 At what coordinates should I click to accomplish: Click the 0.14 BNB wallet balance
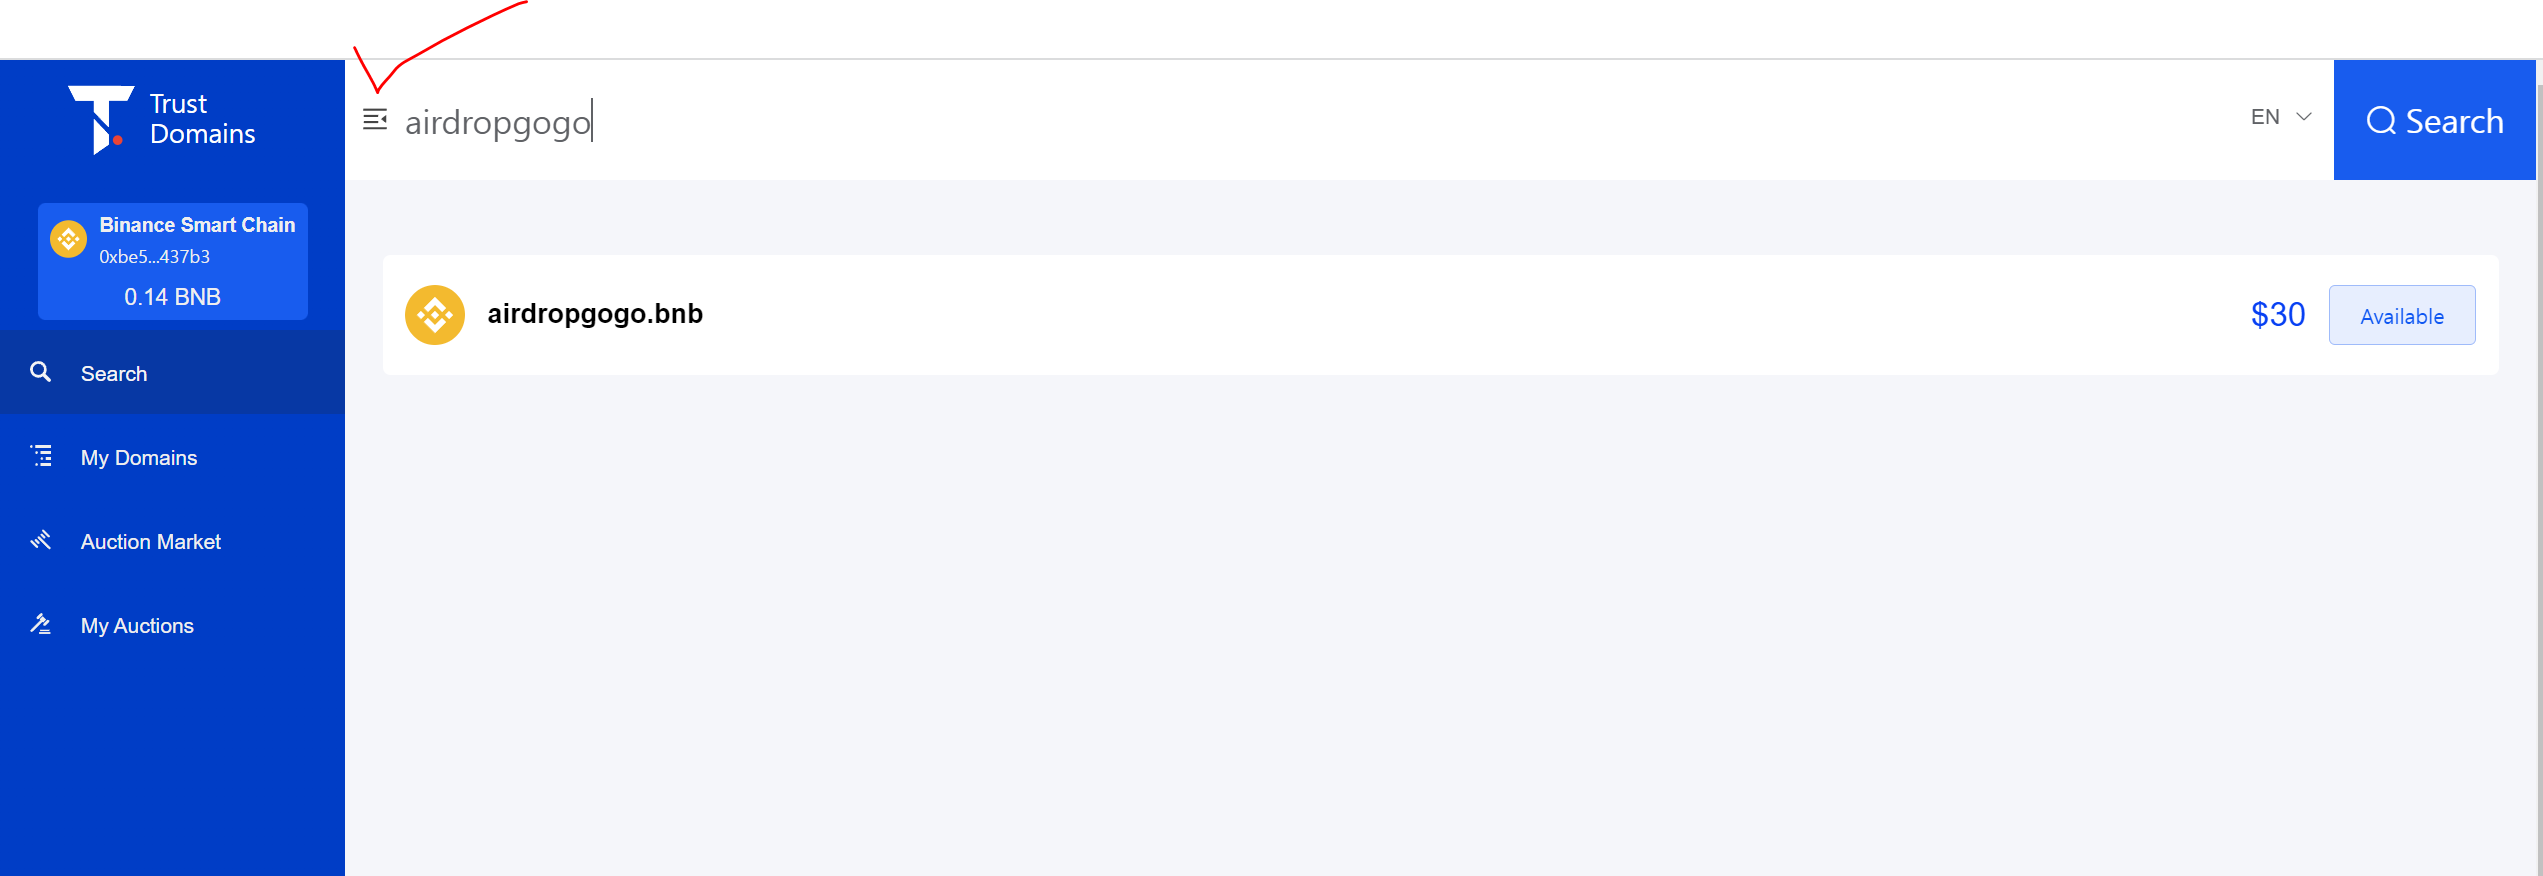click(173, 297)
